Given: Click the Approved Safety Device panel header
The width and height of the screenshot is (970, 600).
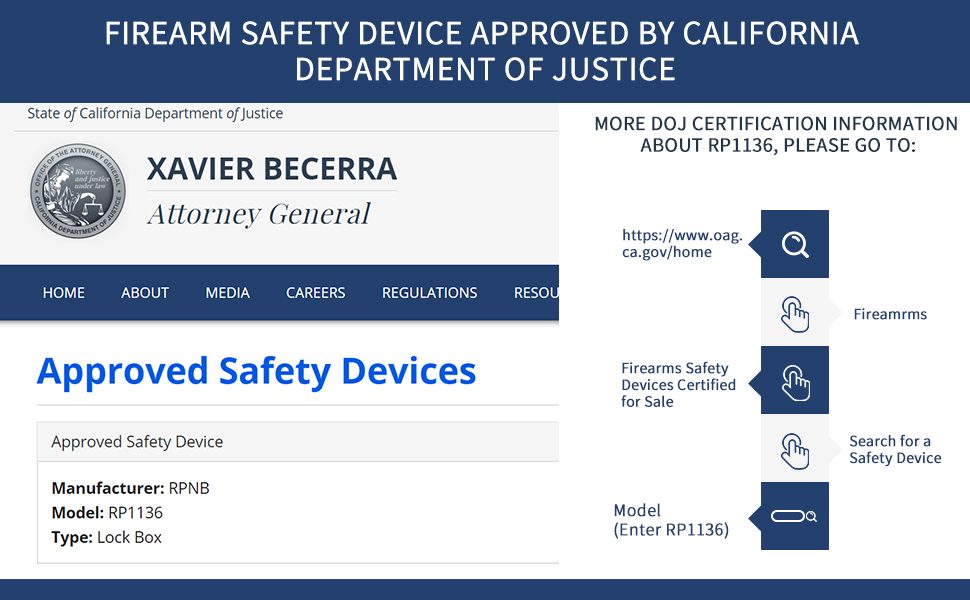Looking at the screenshot, I should click(137, 442).
